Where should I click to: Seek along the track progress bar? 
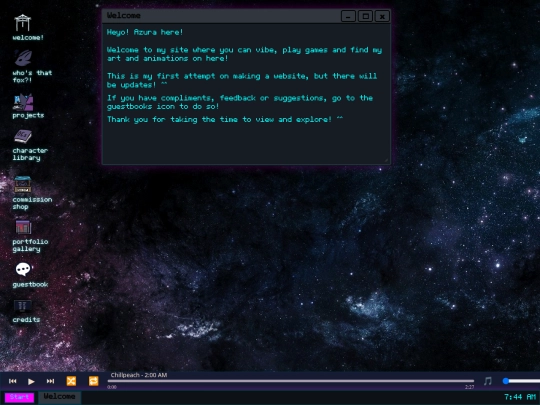[291, 381]
